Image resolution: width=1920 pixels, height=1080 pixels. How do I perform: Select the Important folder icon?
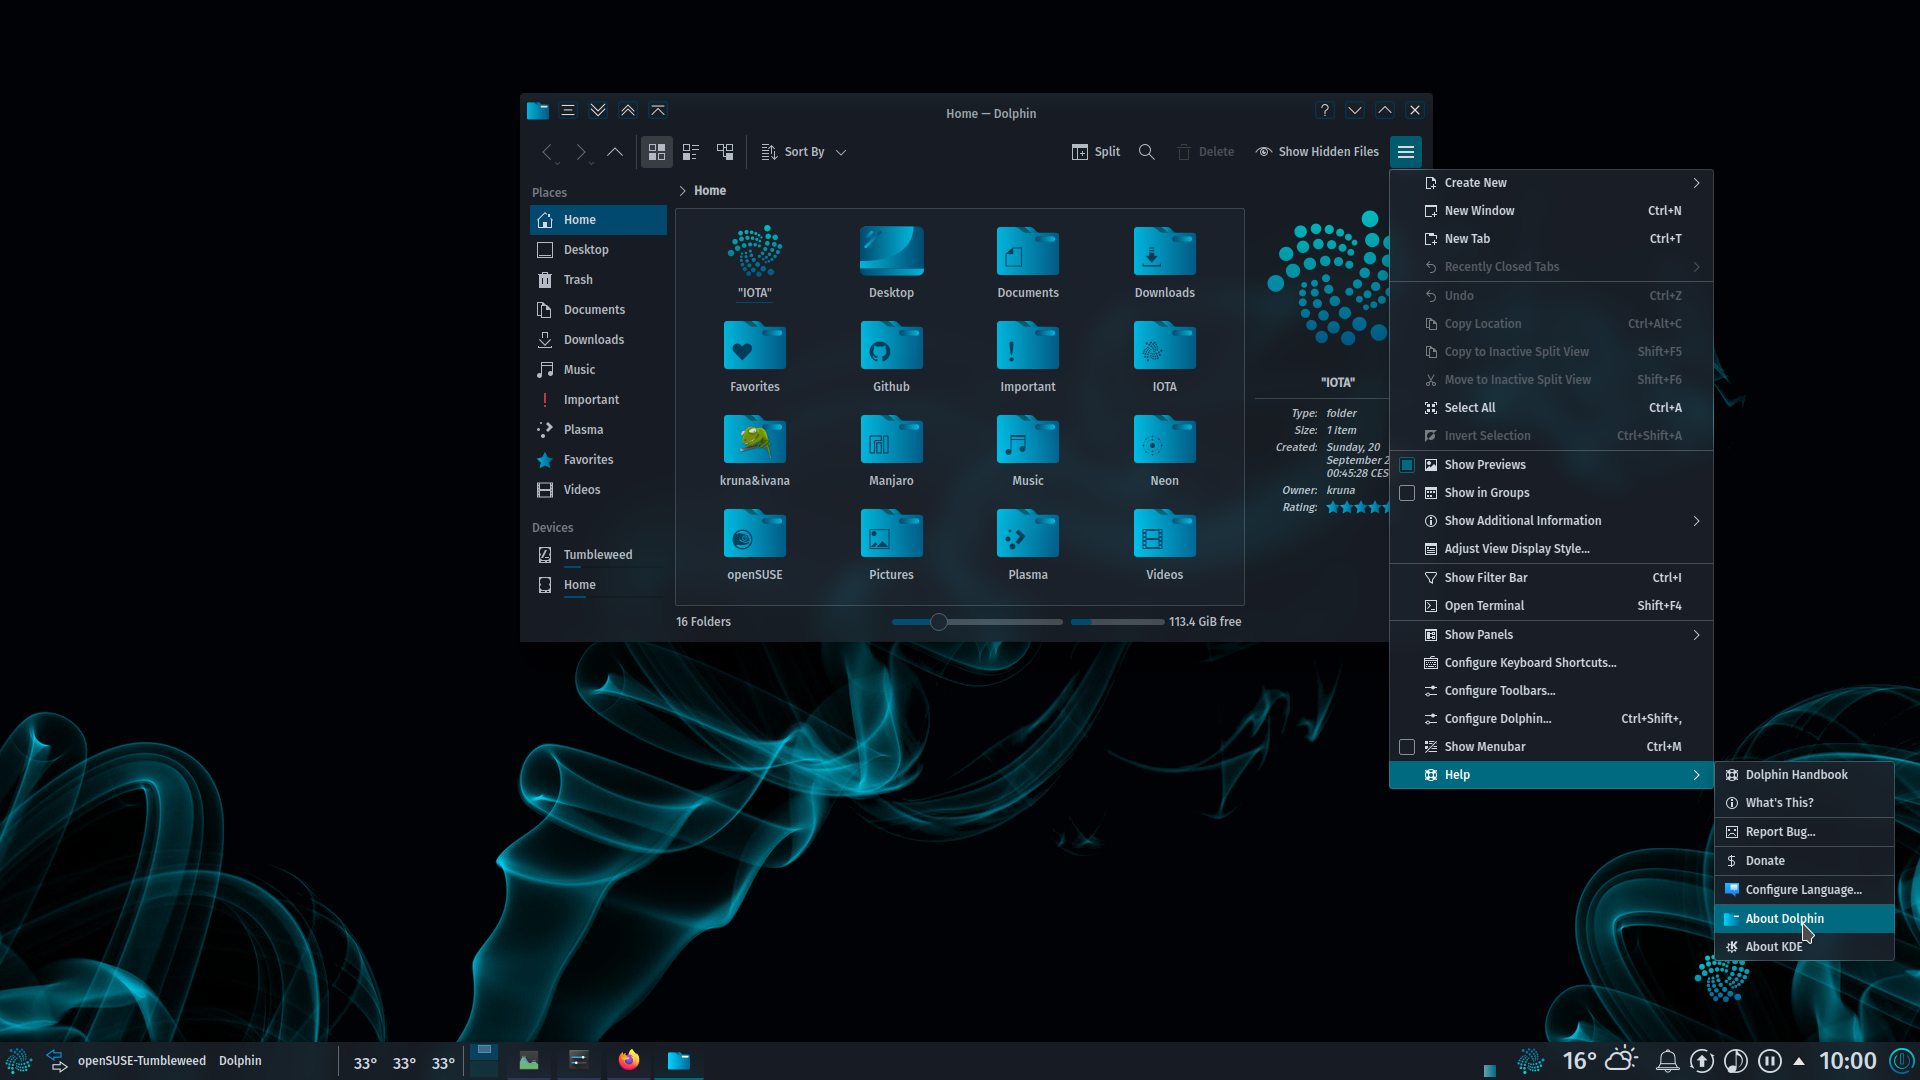(1028, 346)
